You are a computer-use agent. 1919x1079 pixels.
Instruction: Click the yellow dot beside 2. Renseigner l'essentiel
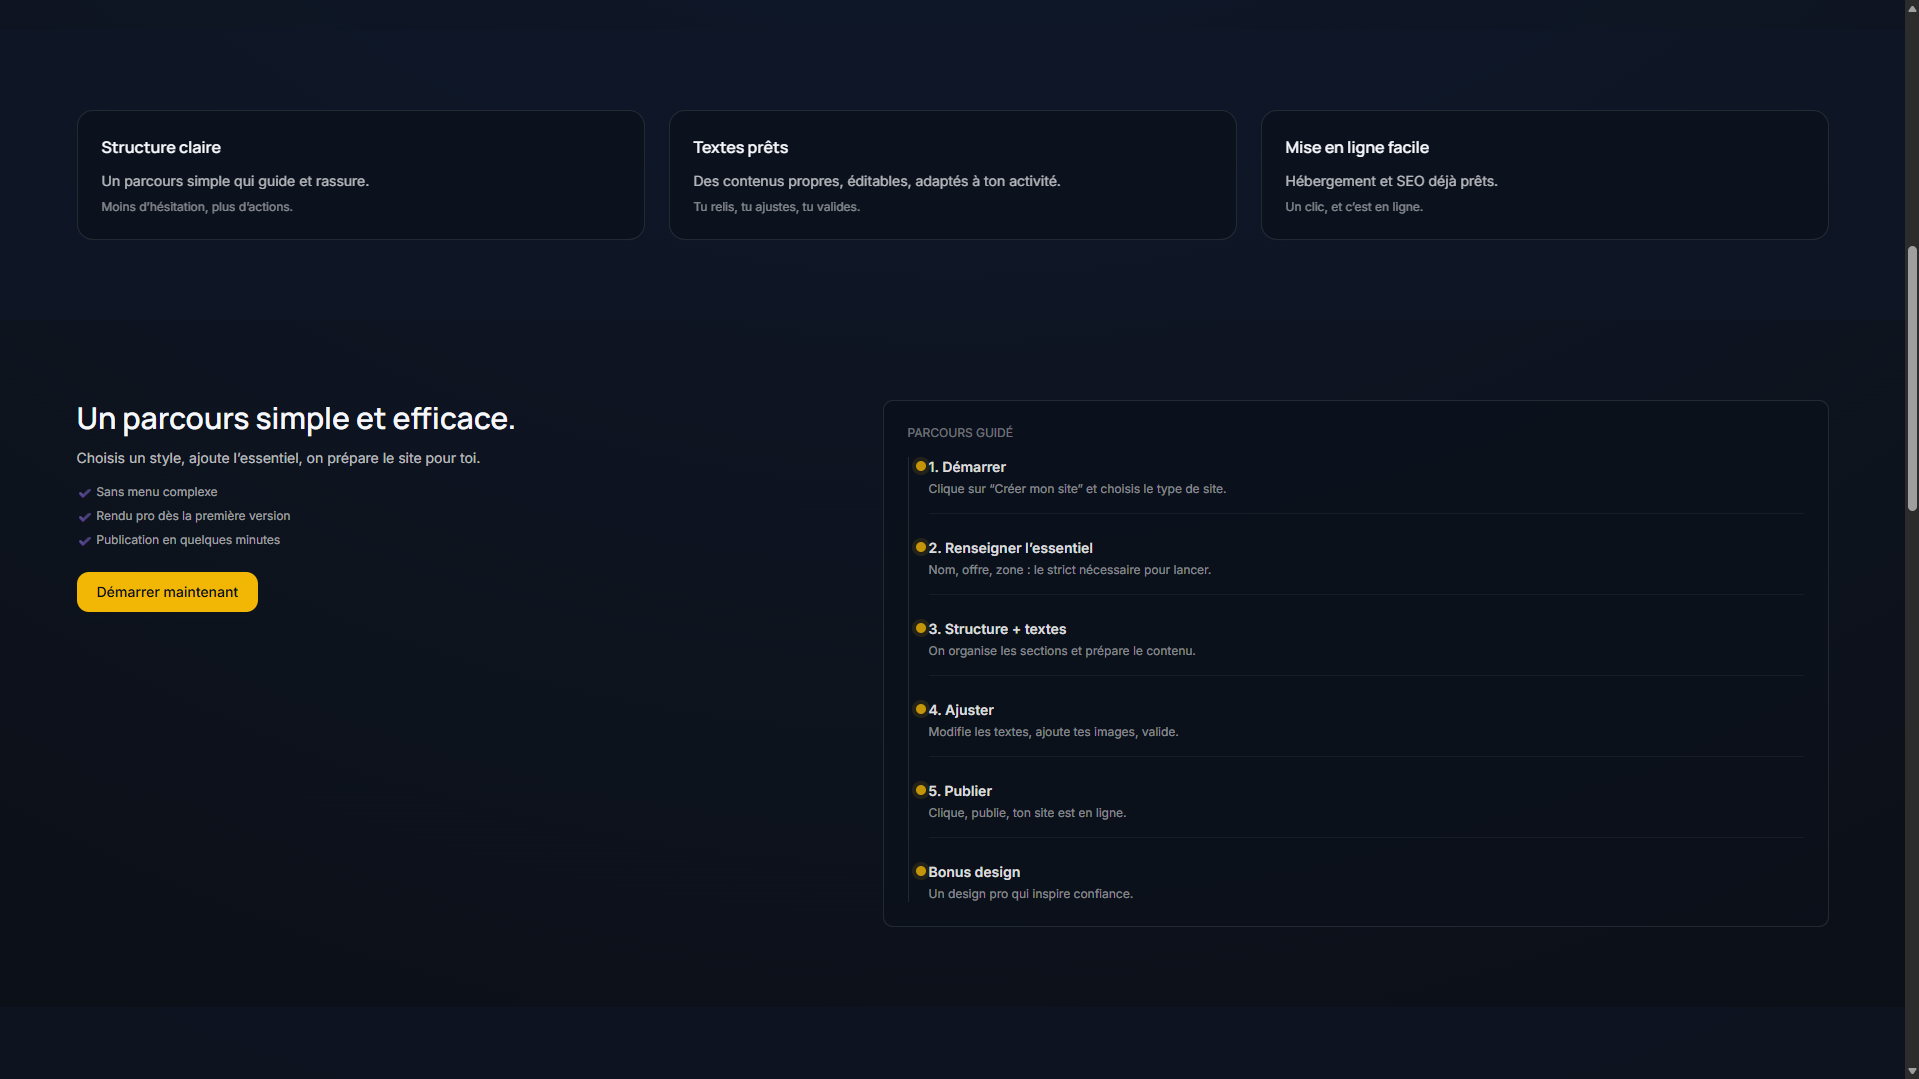click(x=920, y=547)
